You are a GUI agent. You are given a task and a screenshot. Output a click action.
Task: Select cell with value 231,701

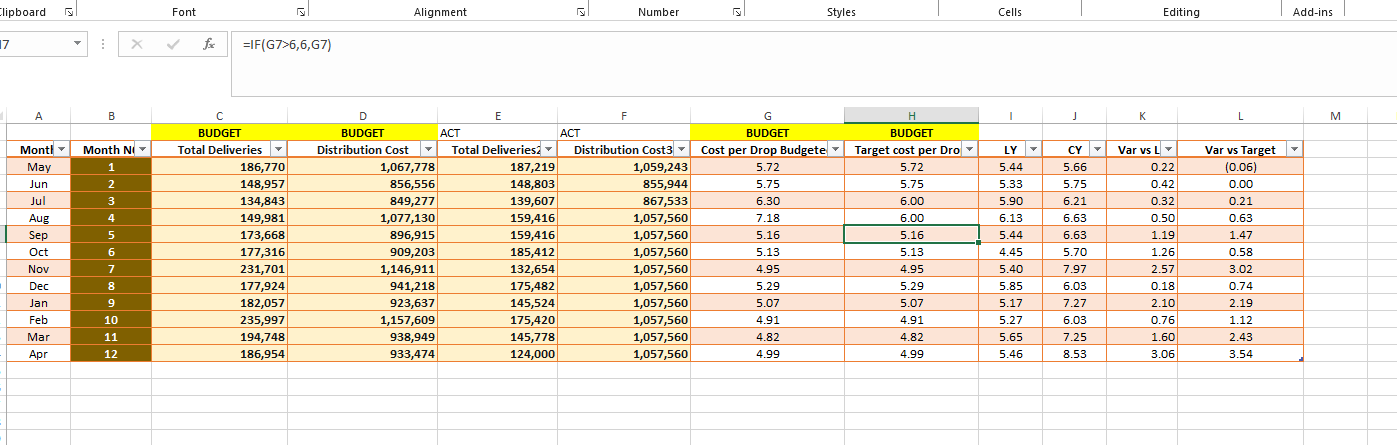219,269
